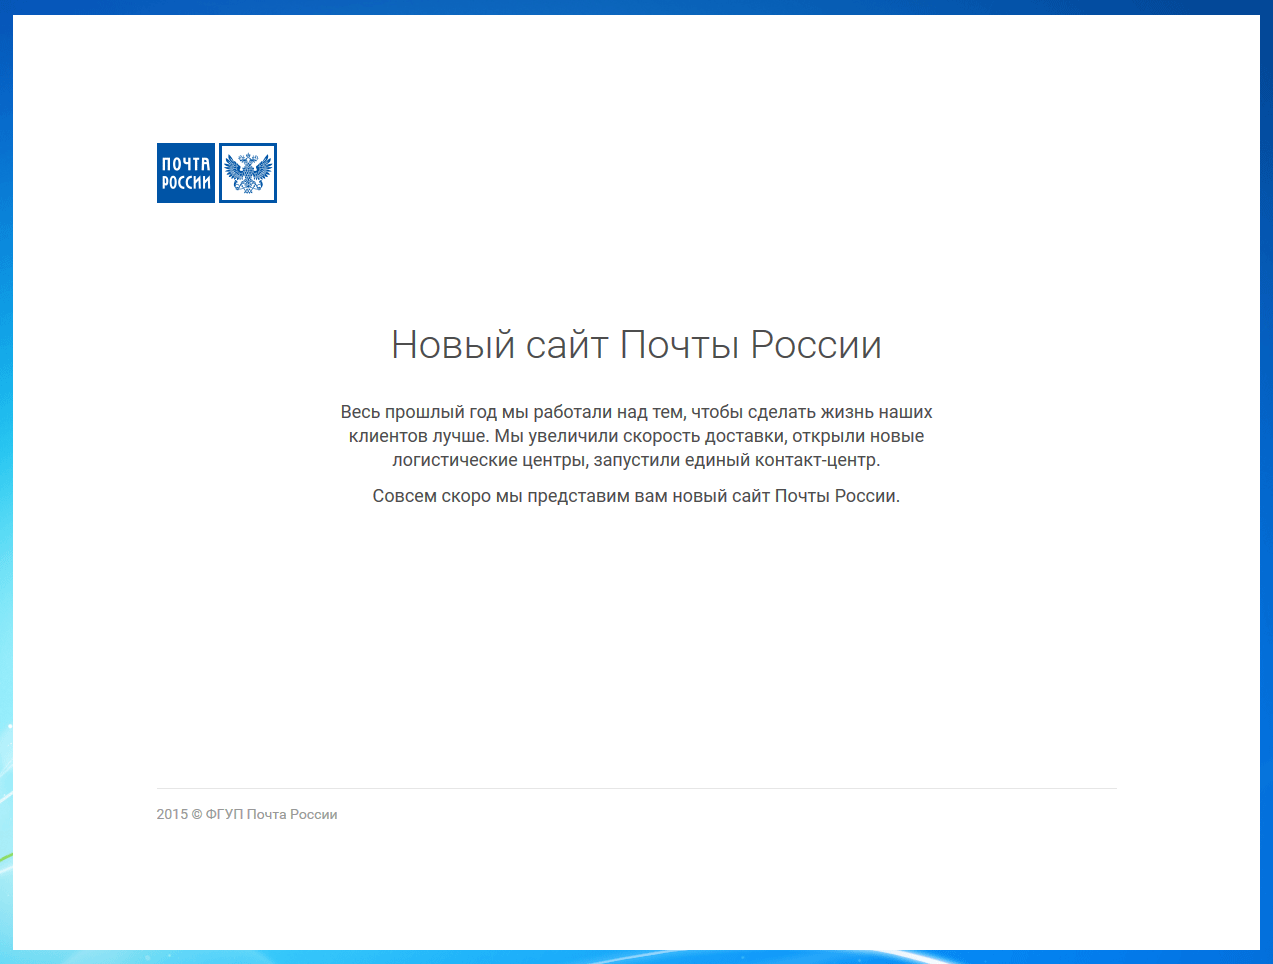
Task: Click the double-headed eagle emblem logo
Action: (248, 173)
